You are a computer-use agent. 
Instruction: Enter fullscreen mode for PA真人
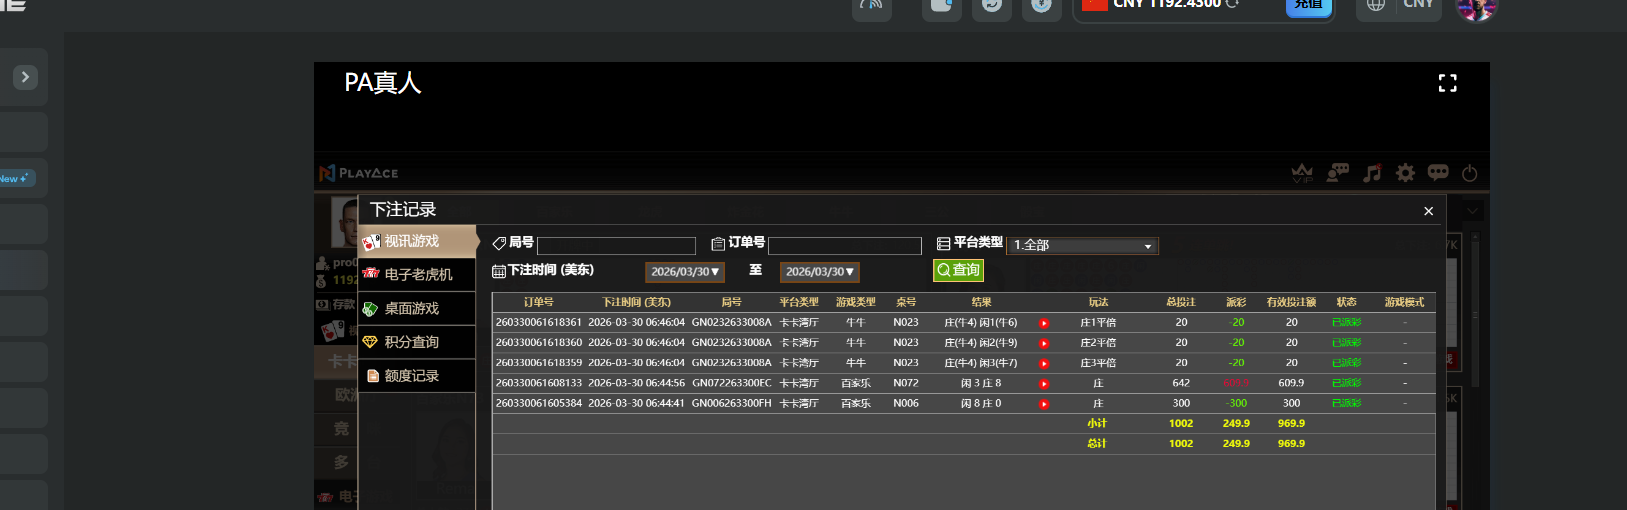[x=1447, y=83]
